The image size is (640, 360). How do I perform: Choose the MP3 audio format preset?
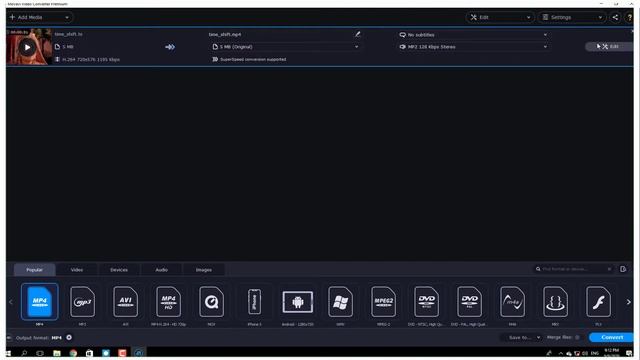point(82,302)
